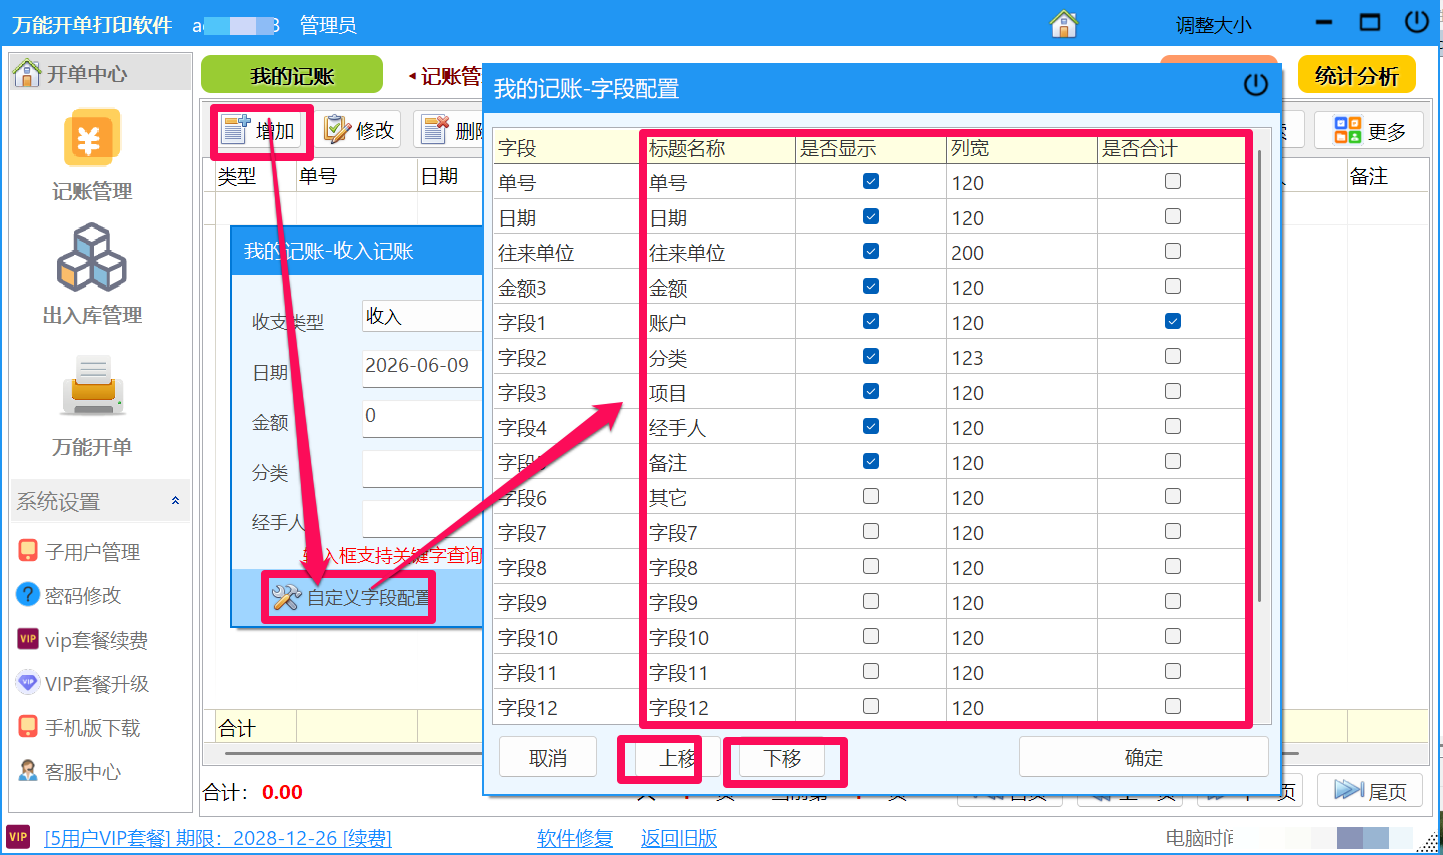Click the 更多 grid icon
This screenshot has height=855, width=1443.
pos(1348,130)
